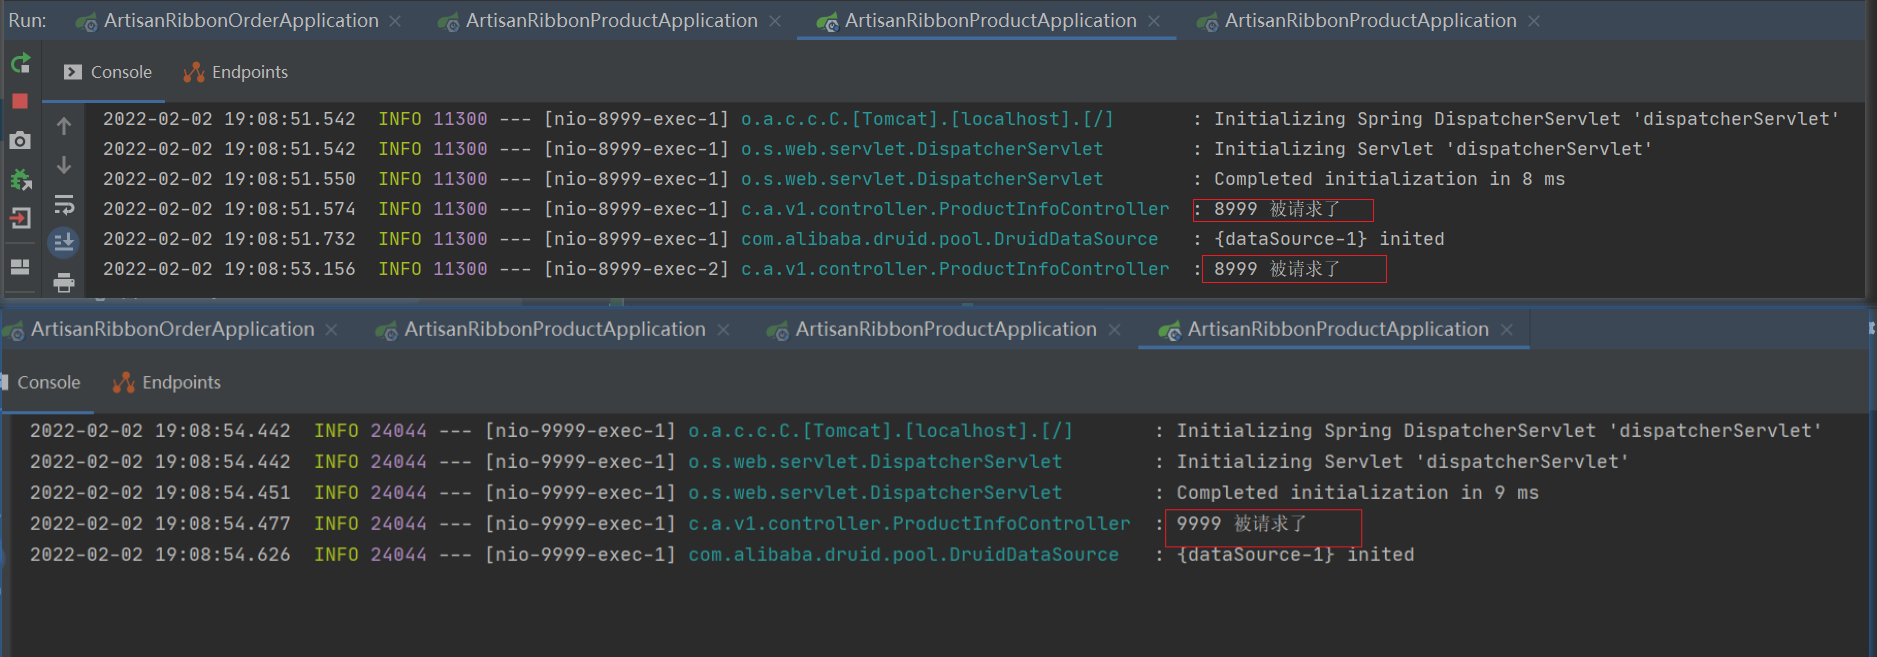Click the lower Endpoints tab's orange icon
The height and width of the screenshot is (657, 1877).
click(x=124, y=382)
